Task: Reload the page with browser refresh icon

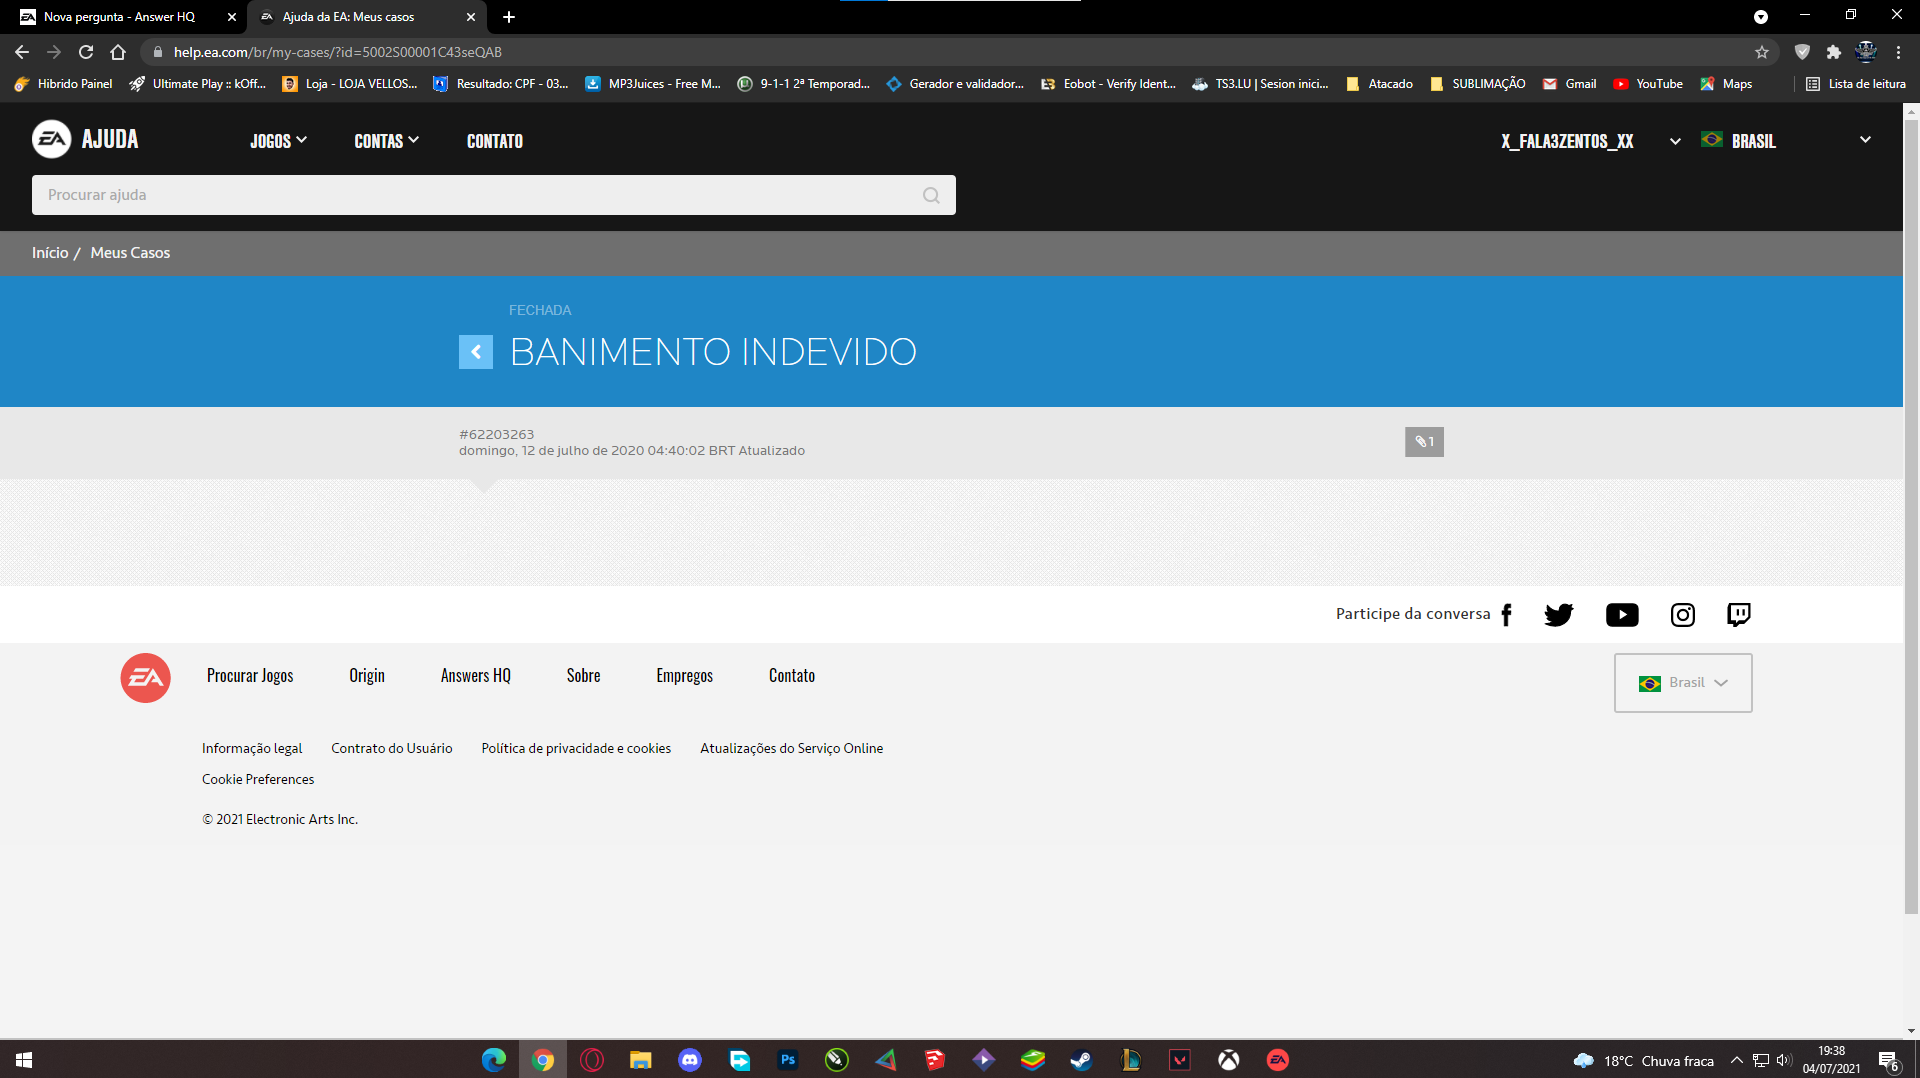Action: (86, 52)
